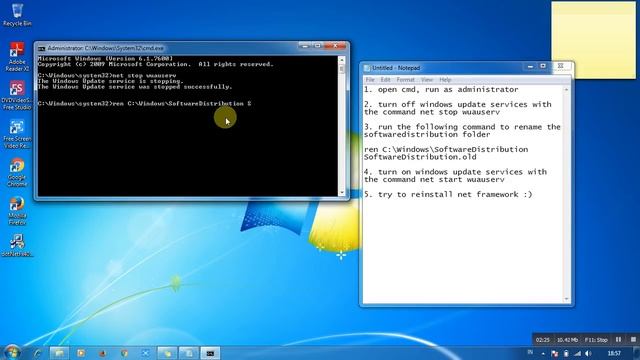The height and width of the screenshot is (360, 640).
Task: Open the Format menu in Notepad
Action: click(405, 80)
